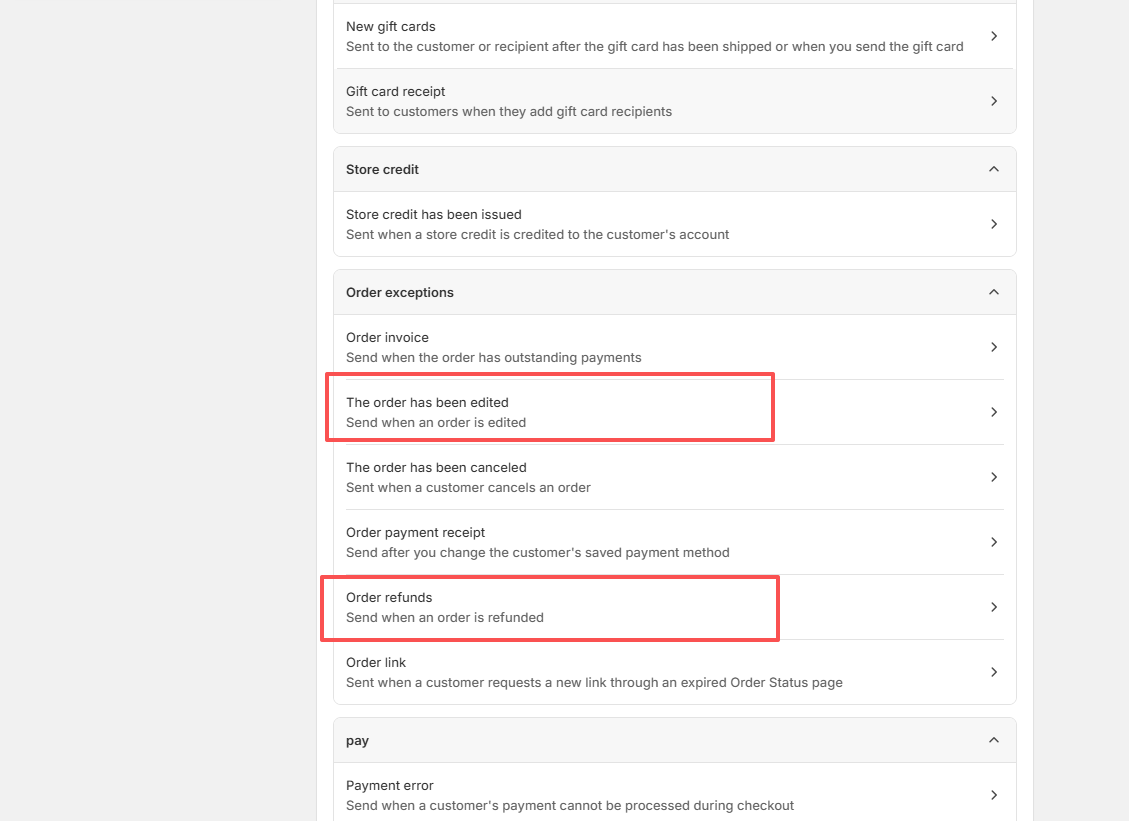
Task: Click the Order refunds row chevron
Action: click(993, 607)
